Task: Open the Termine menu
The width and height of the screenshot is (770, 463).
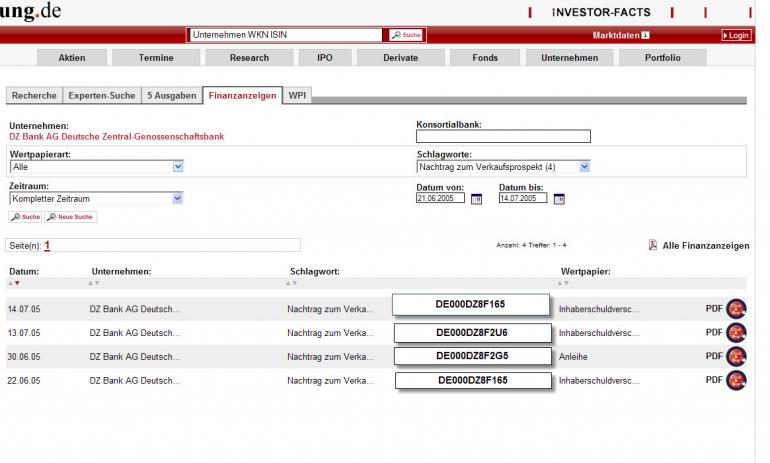Action: [156, 57]
